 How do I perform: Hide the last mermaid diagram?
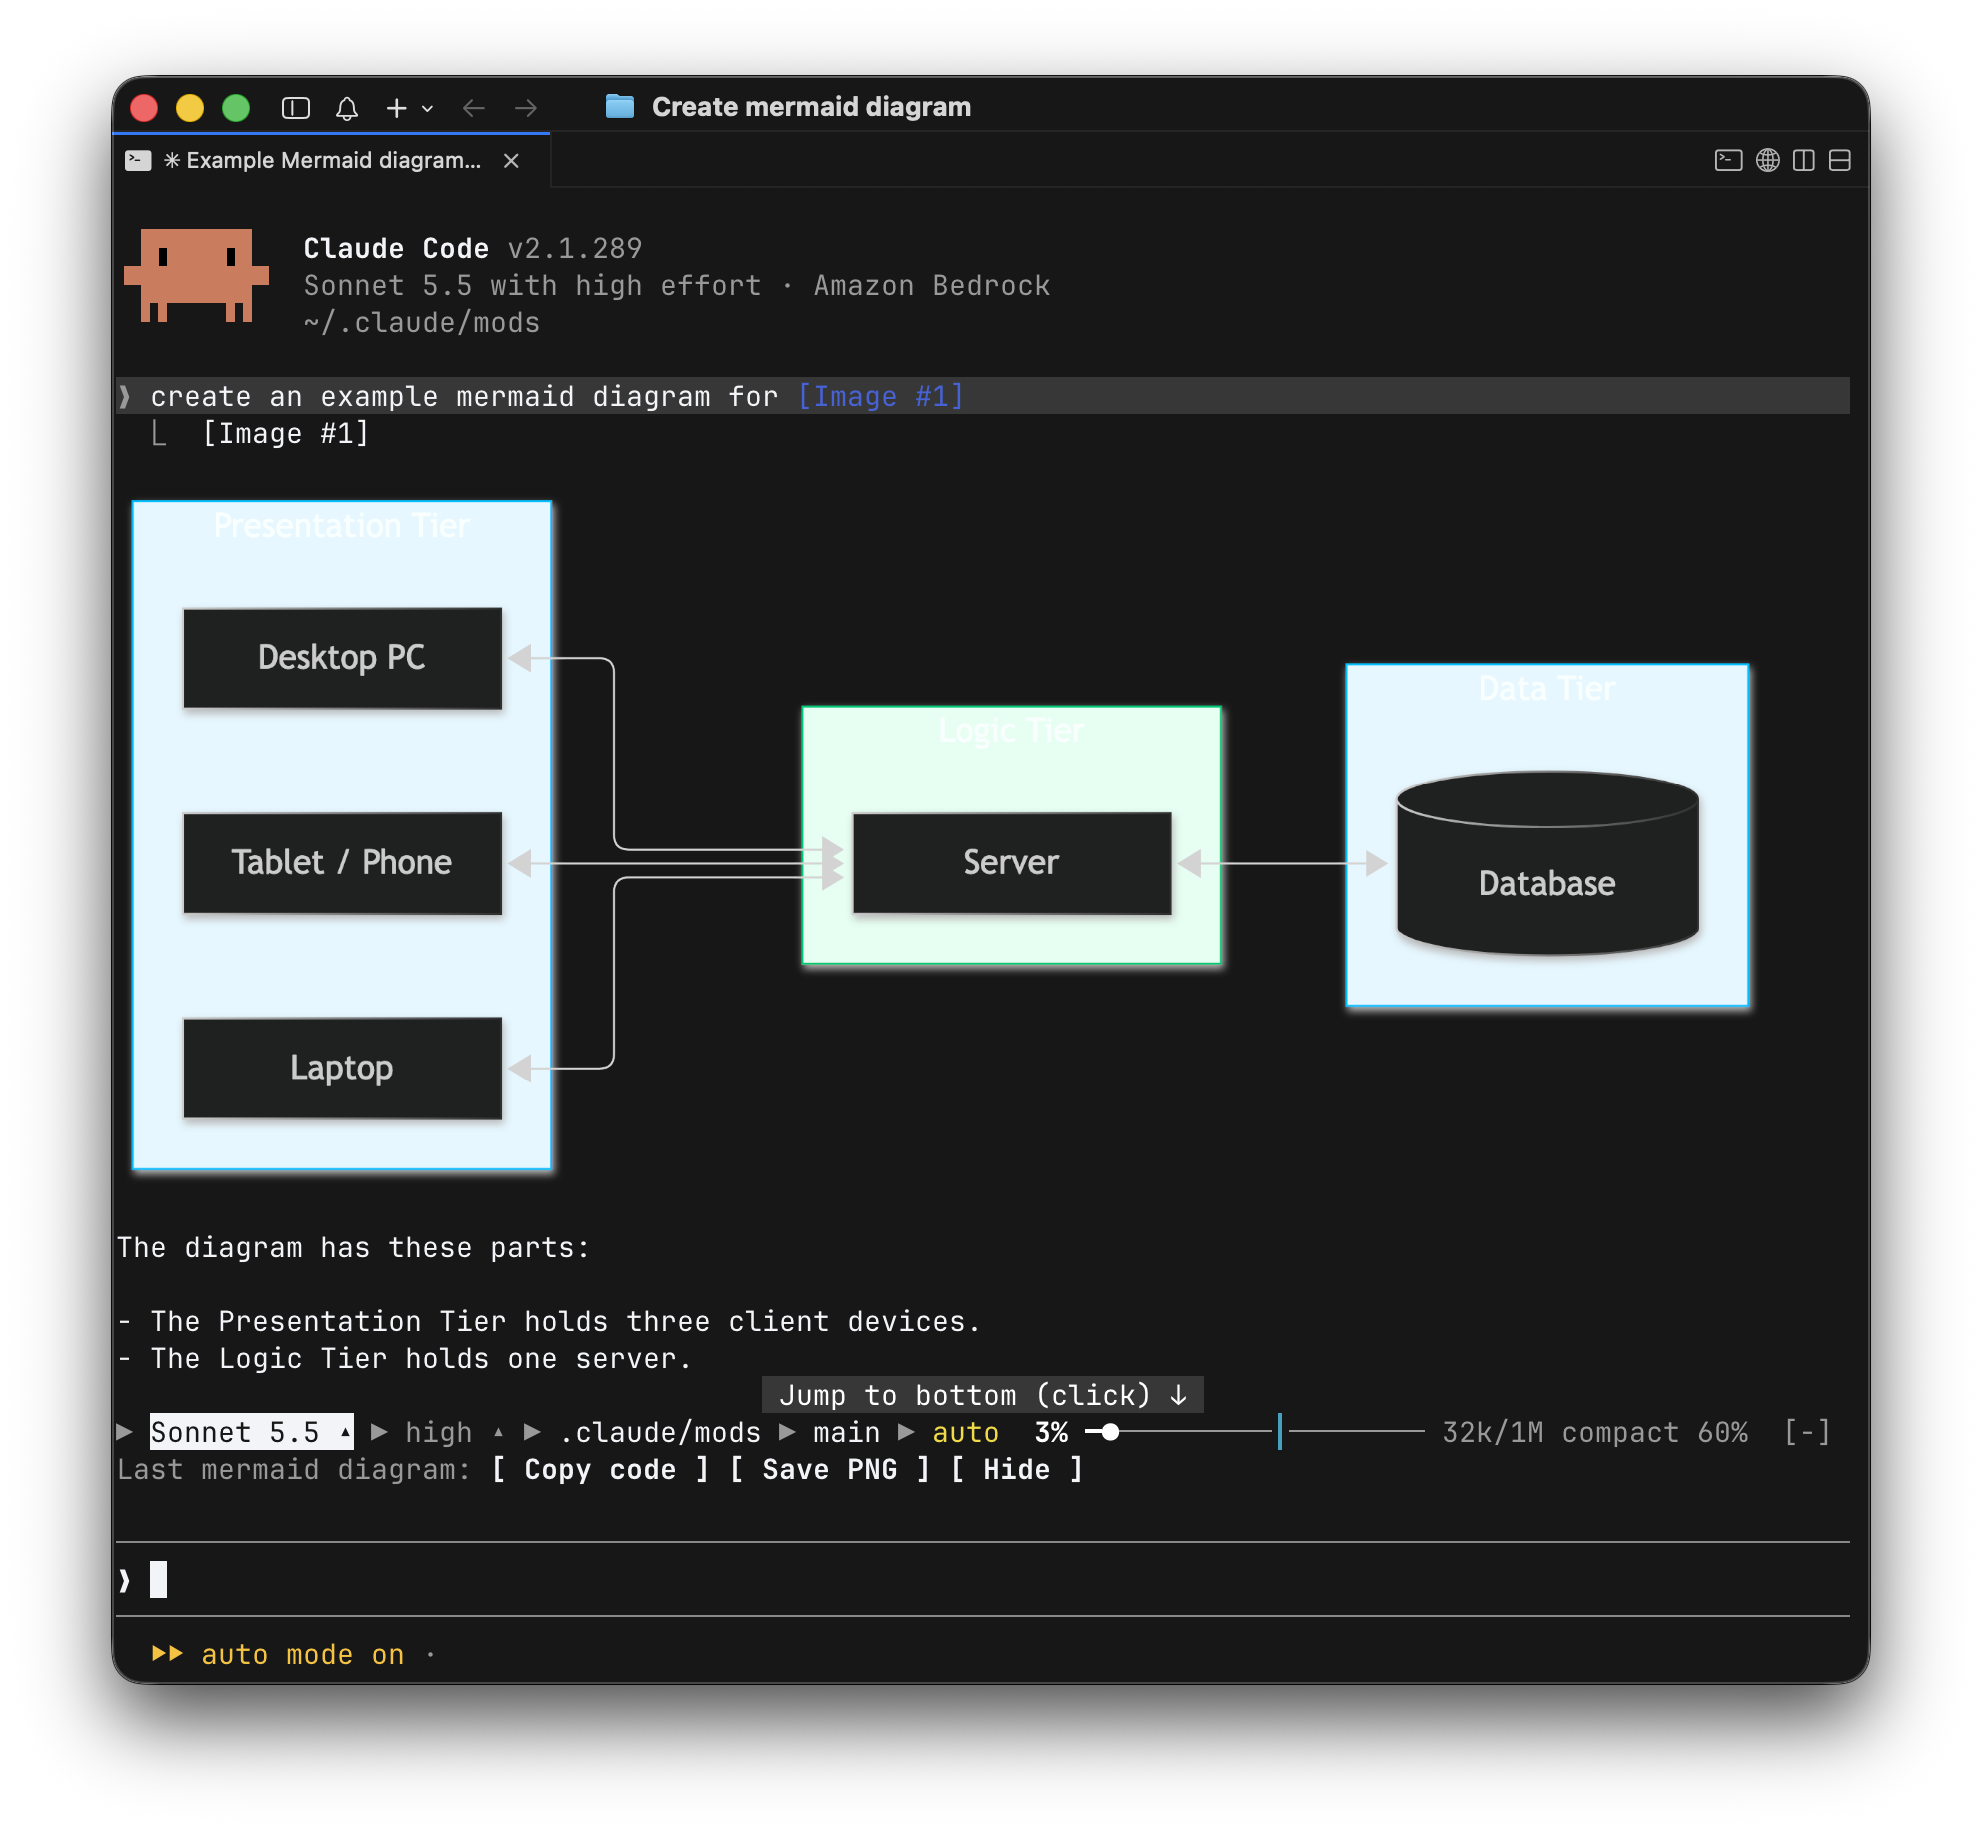(x=1016, y=1469)
